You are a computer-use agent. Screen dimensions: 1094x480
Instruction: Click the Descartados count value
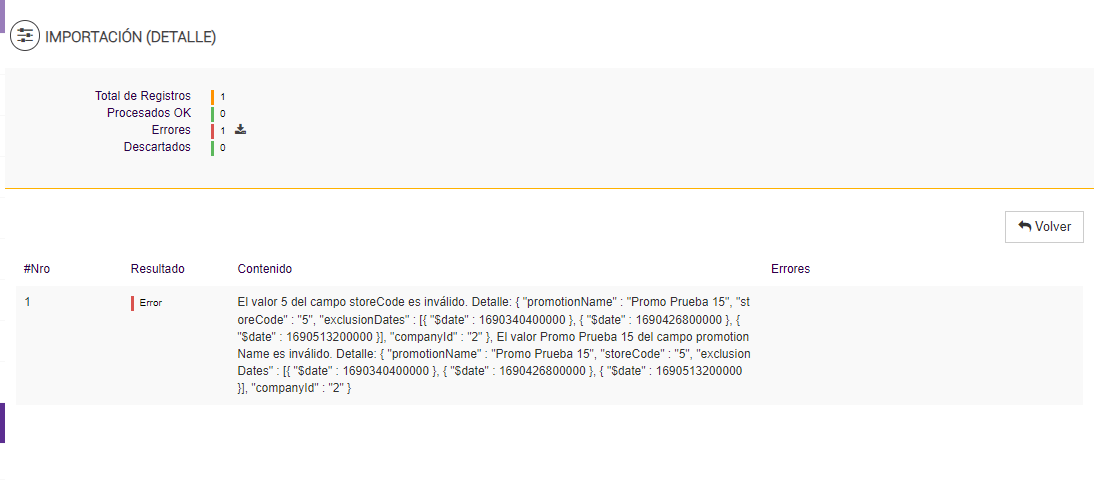coord(222,148)
